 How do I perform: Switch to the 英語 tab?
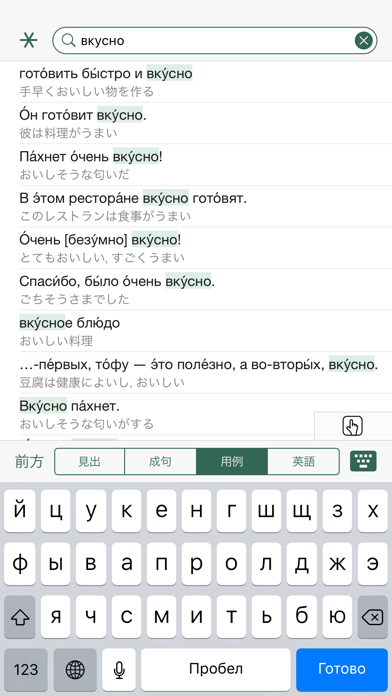pyautogui.click(x=304, y=462)
